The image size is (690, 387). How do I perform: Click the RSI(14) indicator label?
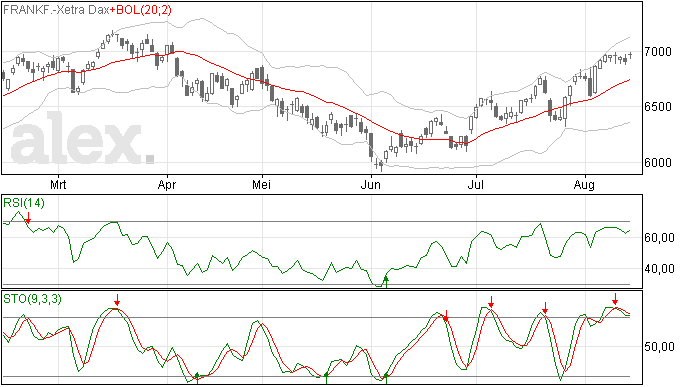coord(24,203)
